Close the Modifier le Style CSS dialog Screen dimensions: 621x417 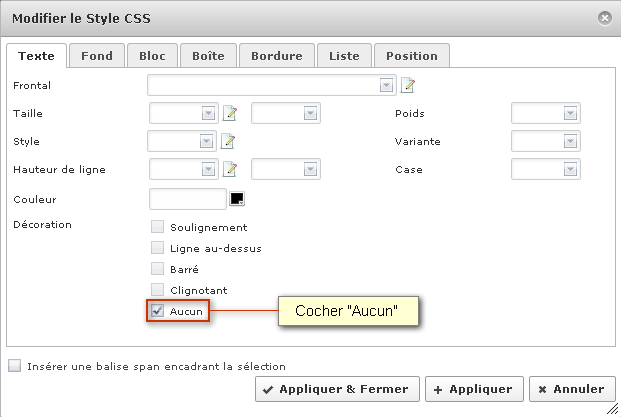point(605,18)
